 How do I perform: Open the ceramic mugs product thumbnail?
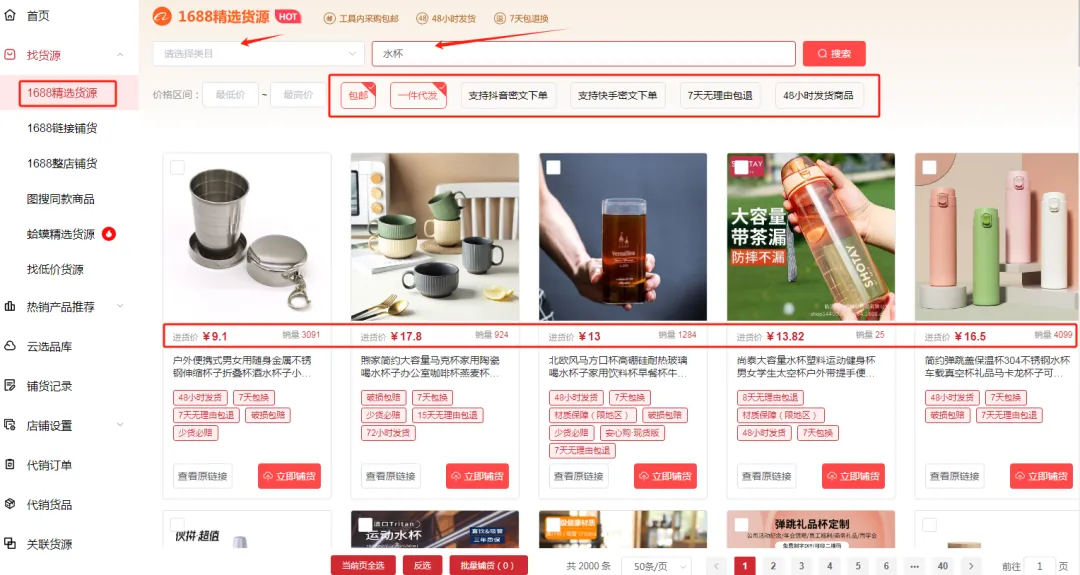pos(435,237)
